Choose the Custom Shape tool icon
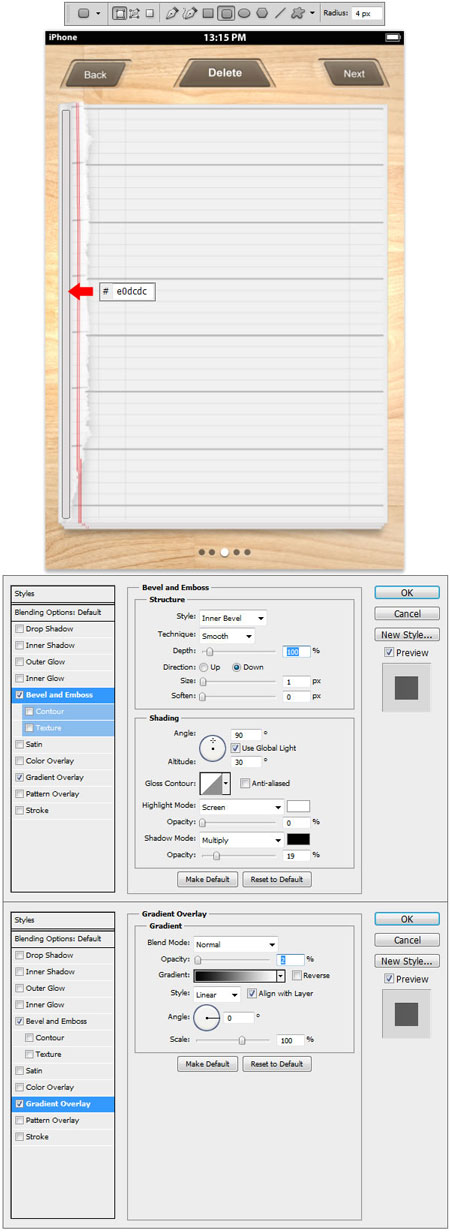The width and height of the screenshot is (450, 1232). click(298, 14)
